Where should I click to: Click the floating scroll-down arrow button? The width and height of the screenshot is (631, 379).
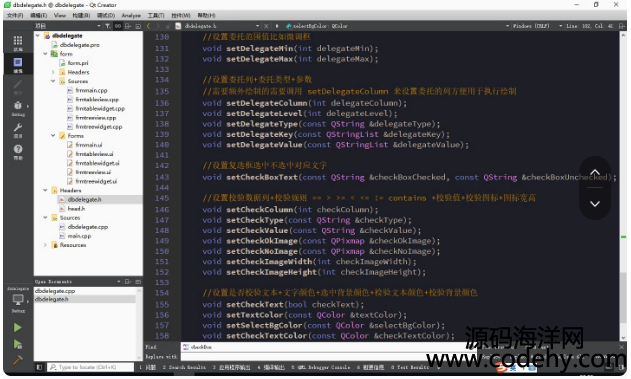click(595, 204)
